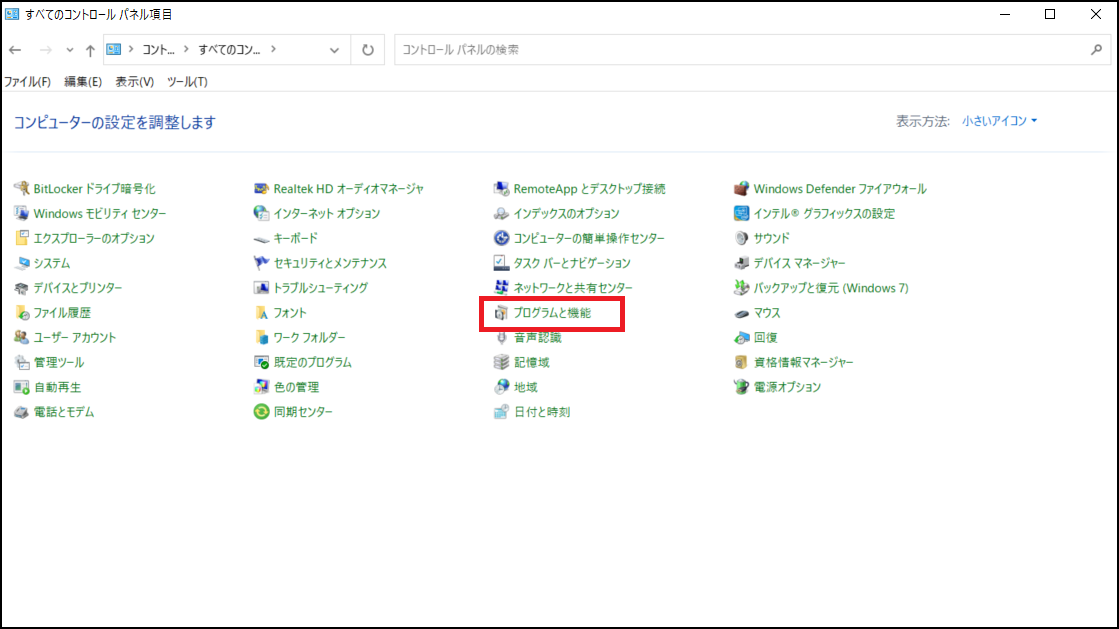Open the 音声認識 link
The image size is (1119, 629).
coord(538,338)
